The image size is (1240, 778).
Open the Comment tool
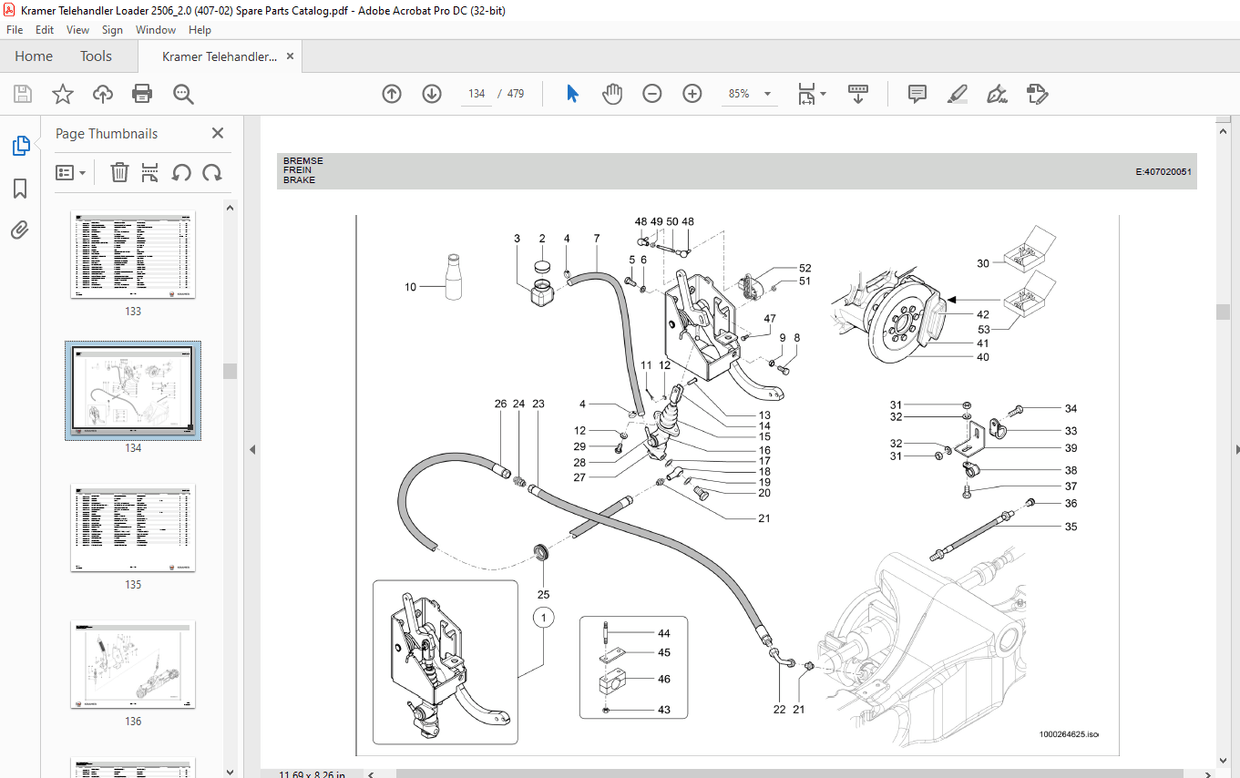pos(916,93)
